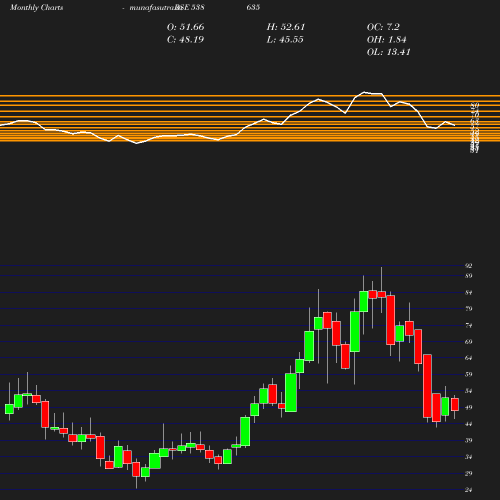Select the high value H: 52.61

[286, 27]
